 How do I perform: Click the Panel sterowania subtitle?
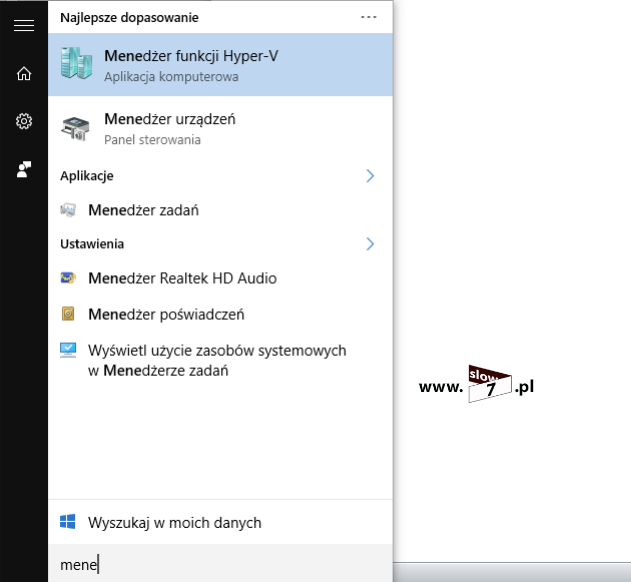[x=152, y=140]
